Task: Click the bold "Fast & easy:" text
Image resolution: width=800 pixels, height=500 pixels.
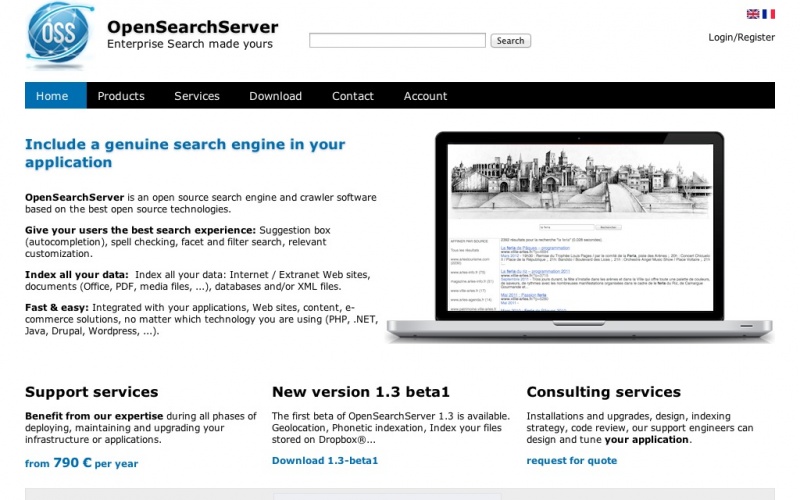Action: pos(57,308)
